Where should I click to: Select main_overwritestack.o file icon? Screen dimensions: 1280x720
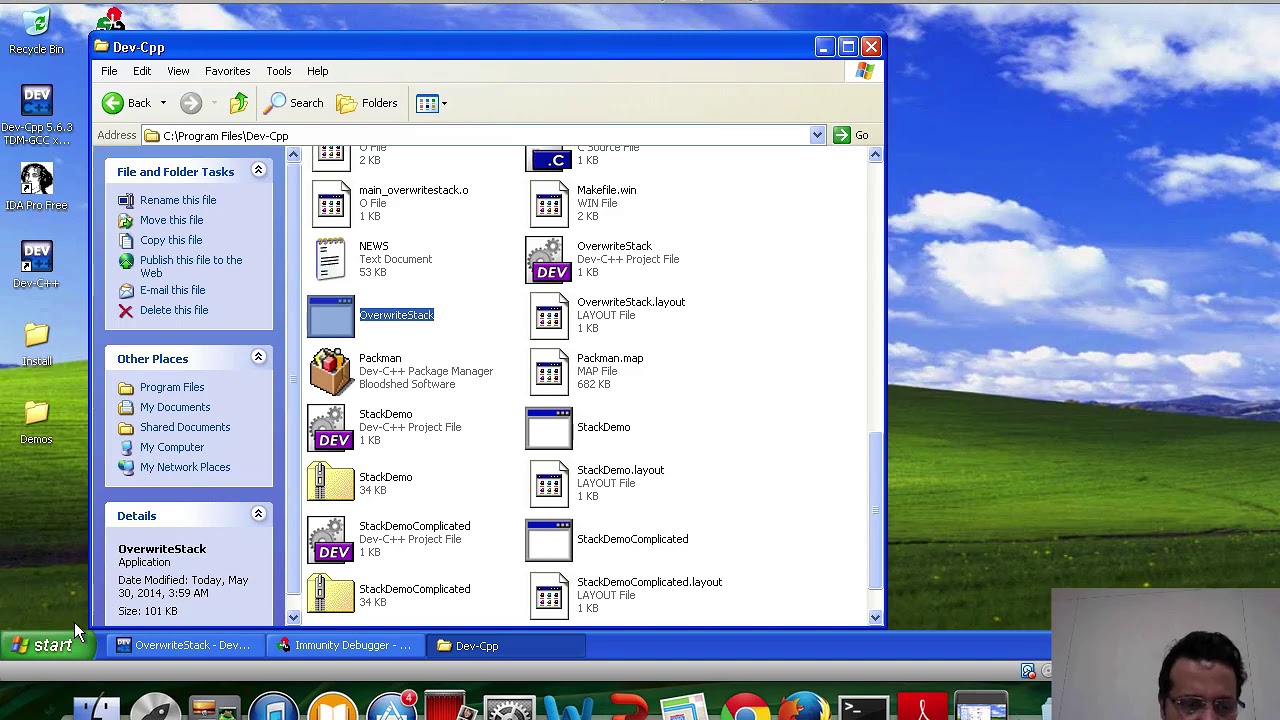331,203
